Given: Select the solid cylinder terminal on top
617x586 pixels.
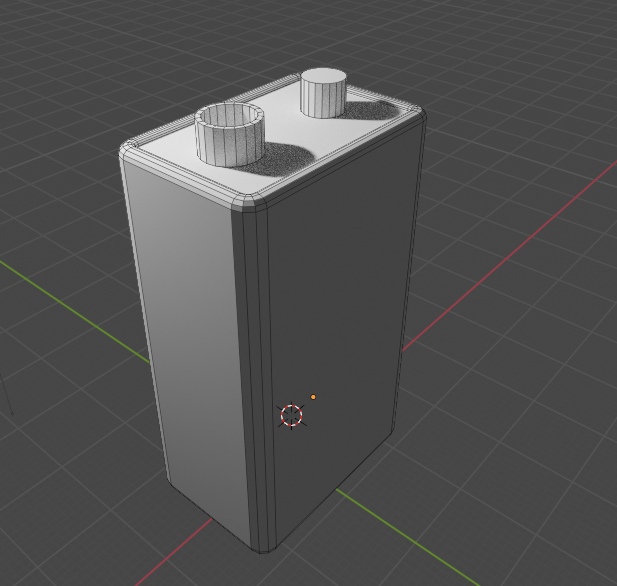Looking at the screenshot, I should (x=324, y=93).
